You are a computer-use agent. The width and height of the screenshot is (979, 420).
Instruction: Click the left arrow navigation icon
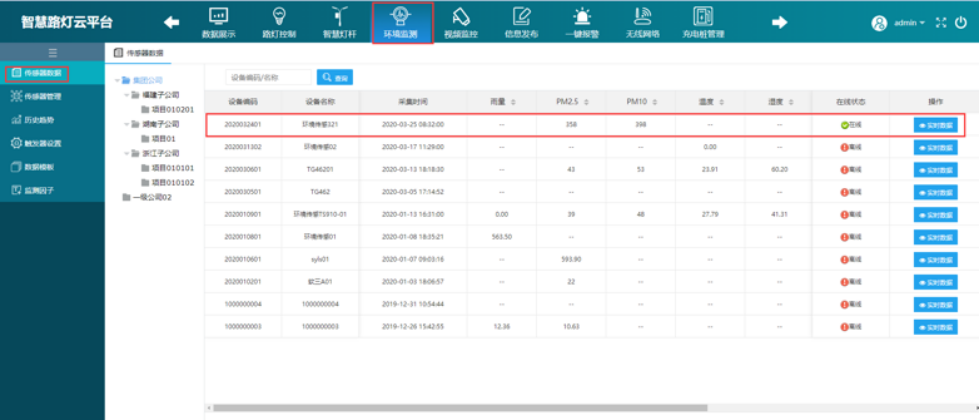[172, 22]
